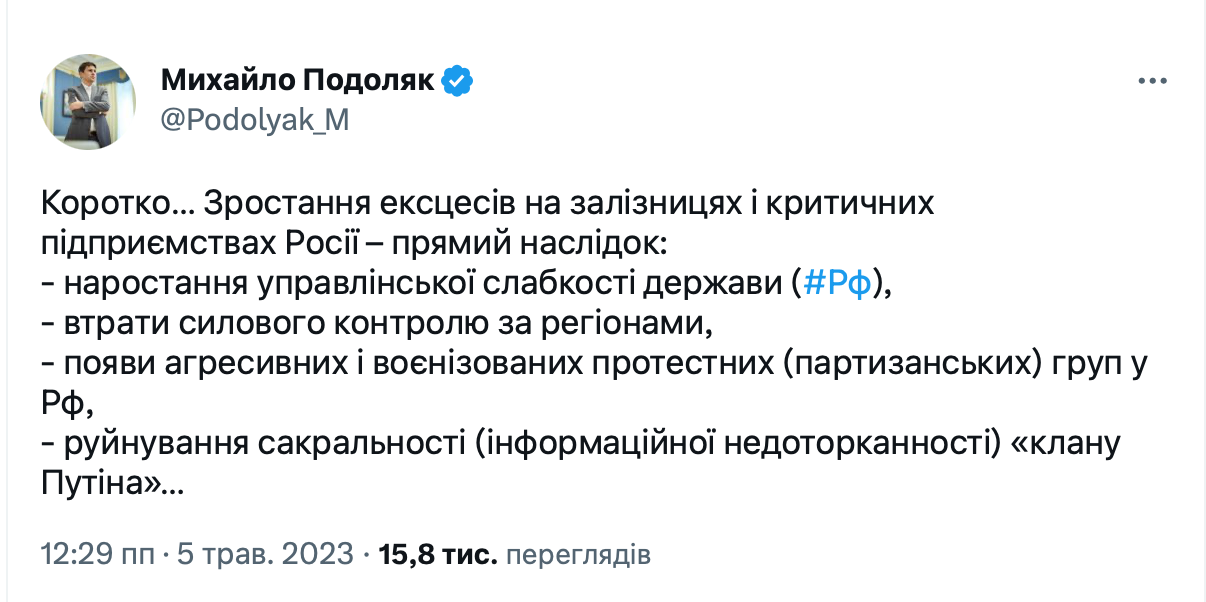Open the @Podolyak_M handle link
This screenshot has height=602, width=1206.
point(255,120)
